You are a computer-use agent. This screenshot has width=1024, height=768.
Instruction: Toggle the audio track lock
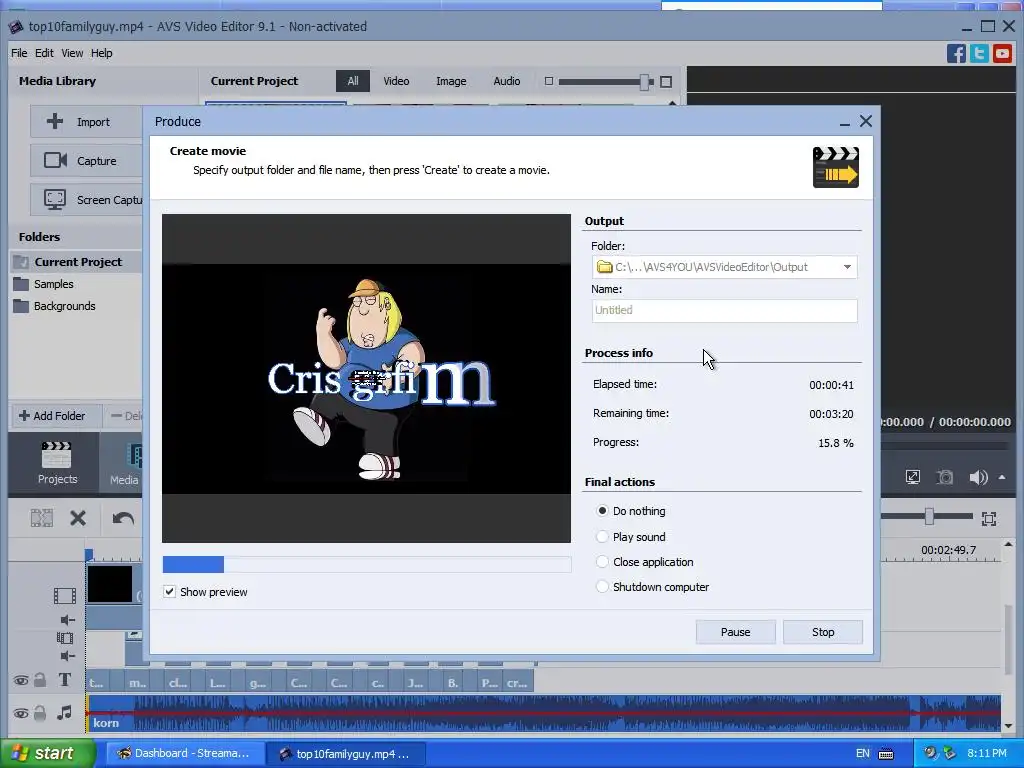[40, 712]
